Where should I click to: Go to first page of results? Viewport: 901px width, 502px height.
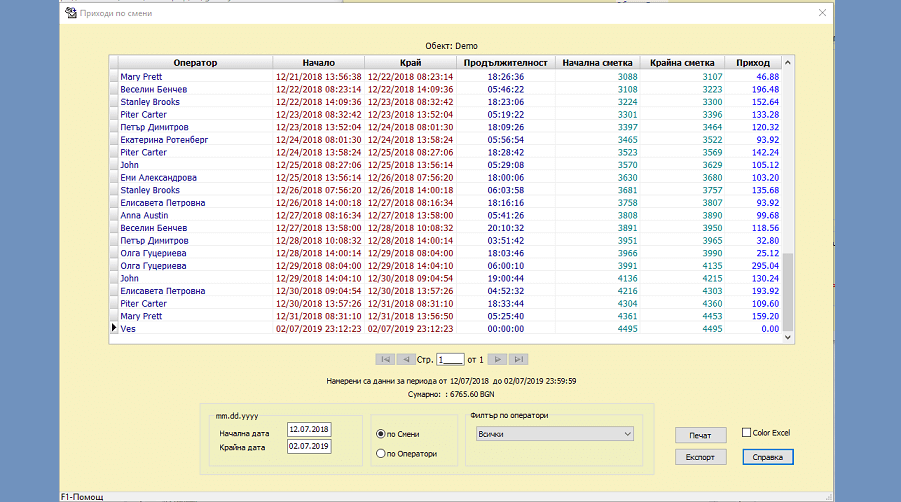point(385,360)
